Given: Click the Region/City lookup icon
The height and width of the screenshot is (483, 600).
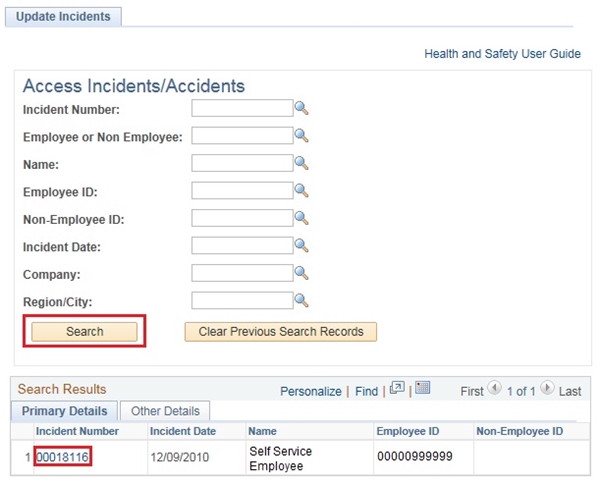Looking at the screenshot, I should (x=301, y=300).
